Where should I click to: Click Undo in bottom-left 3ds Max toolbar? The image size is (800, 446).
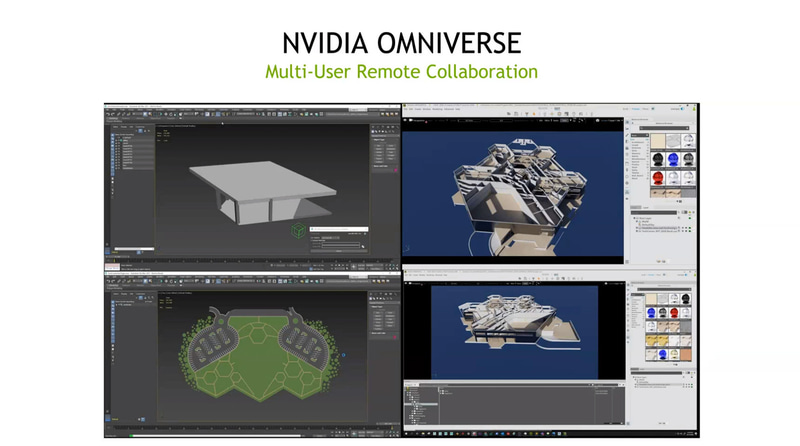tap(108, 281)
